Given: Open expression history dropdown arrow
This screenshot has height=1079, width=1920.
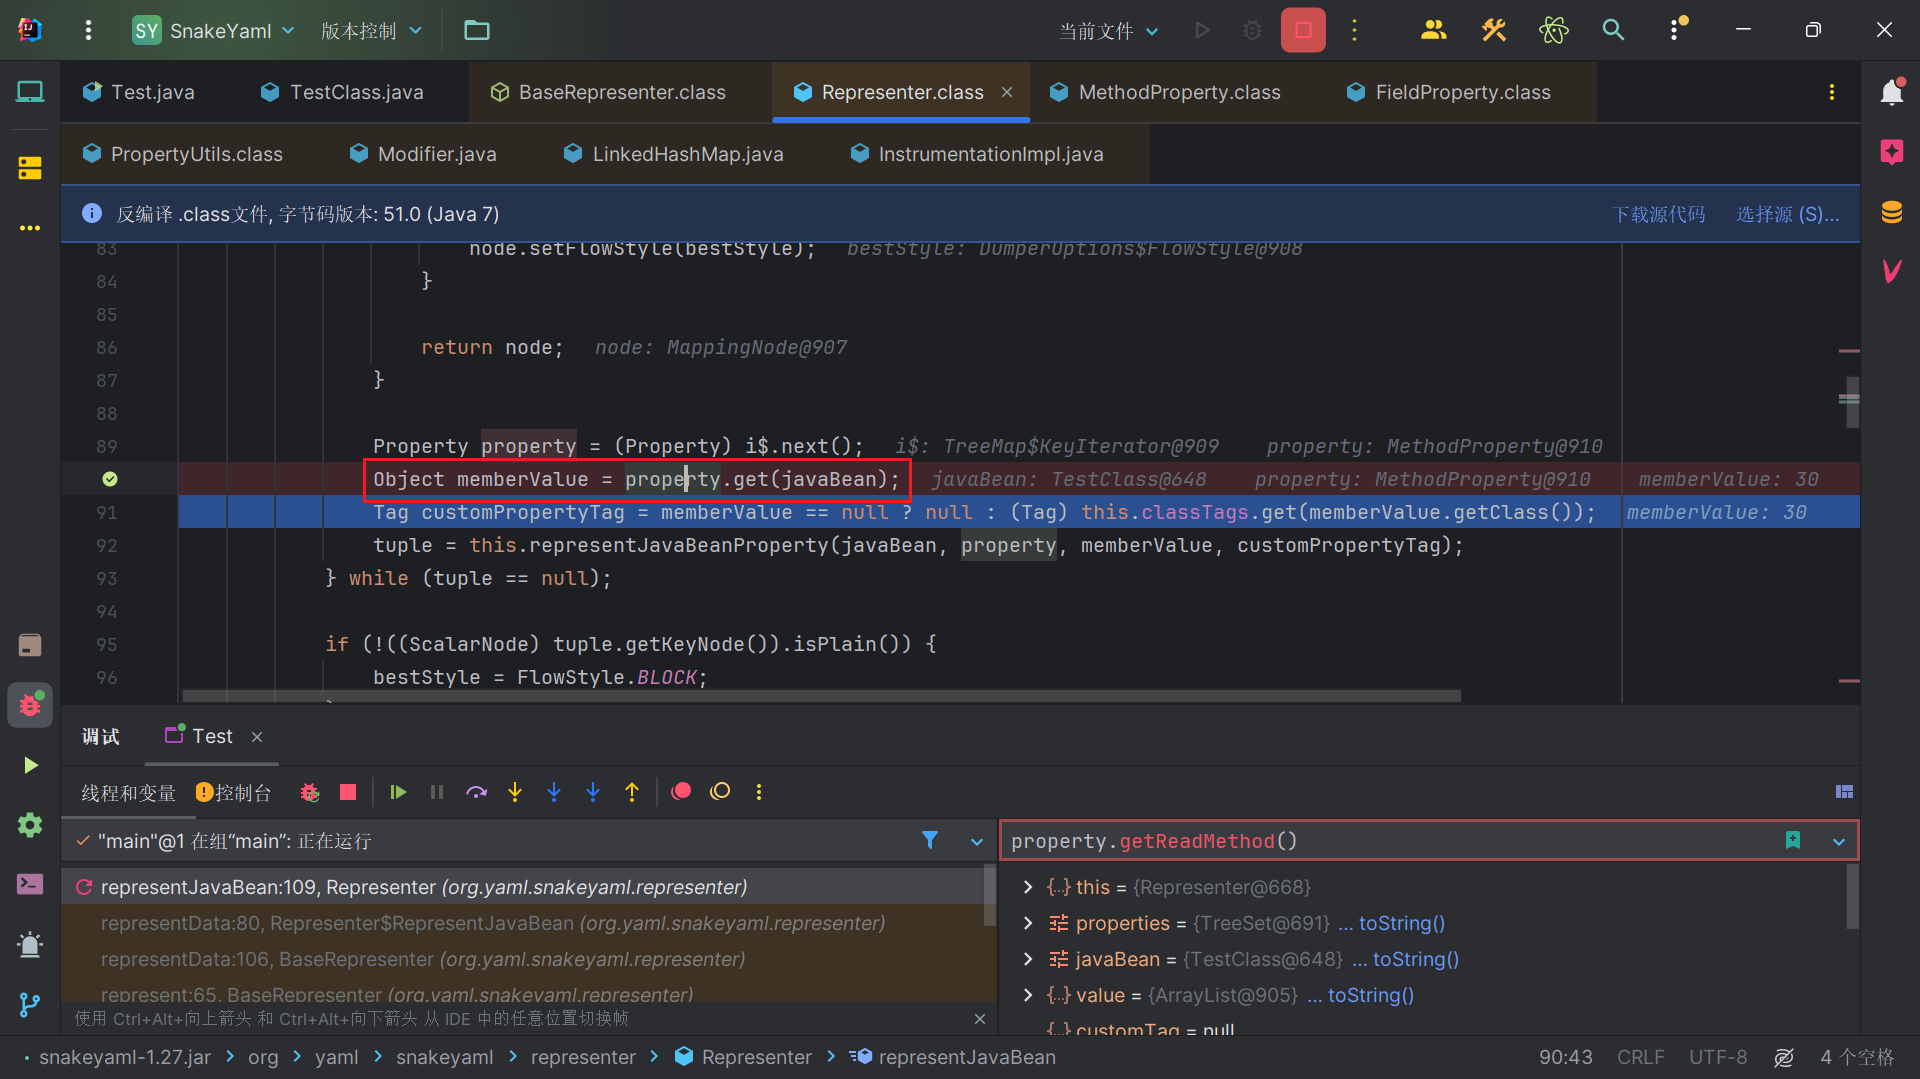Looking at the screenshot, I should pyautogui.click(x=1839, y=842).
